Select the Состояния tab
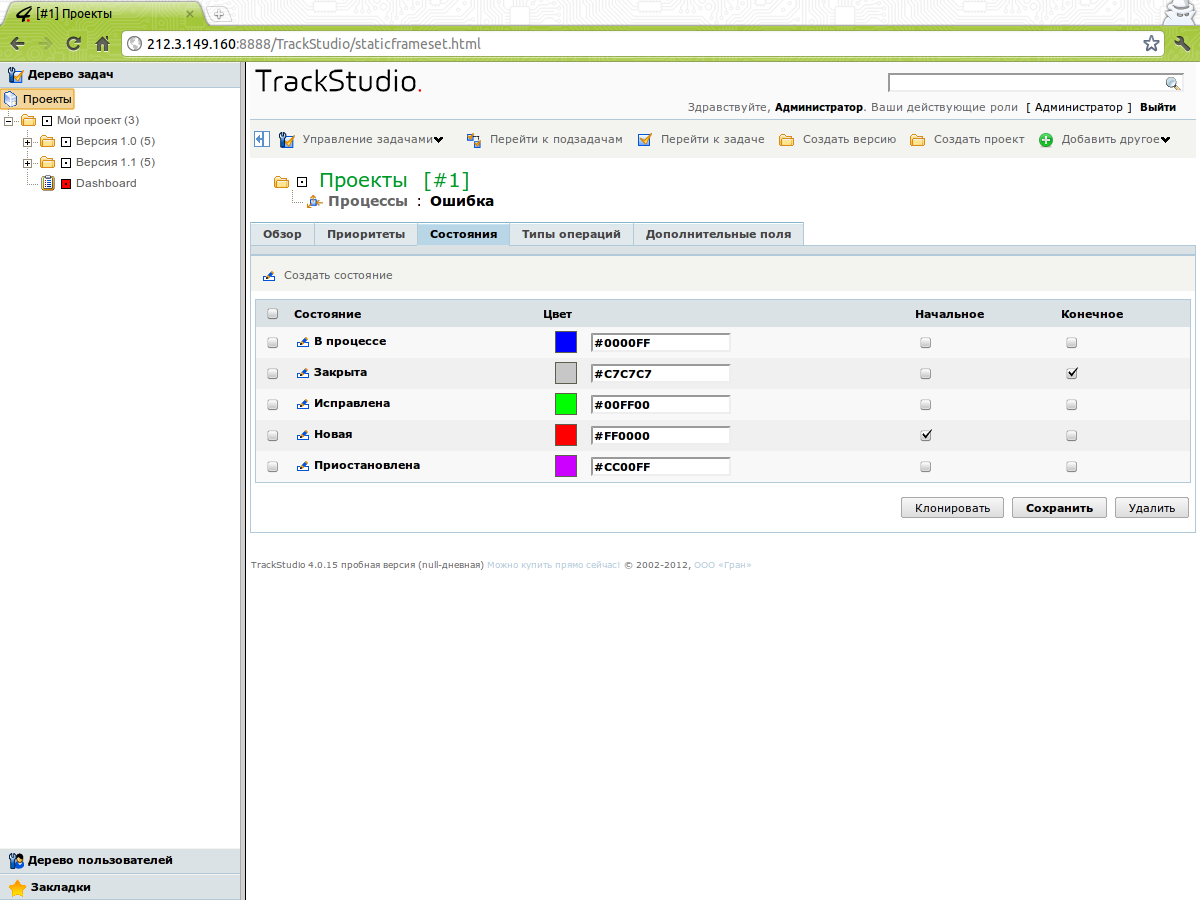 point(463,234)
